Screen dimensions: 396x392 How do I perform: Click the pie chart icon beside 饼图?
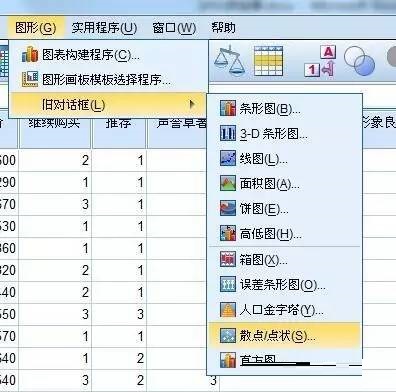coord(228,208)
